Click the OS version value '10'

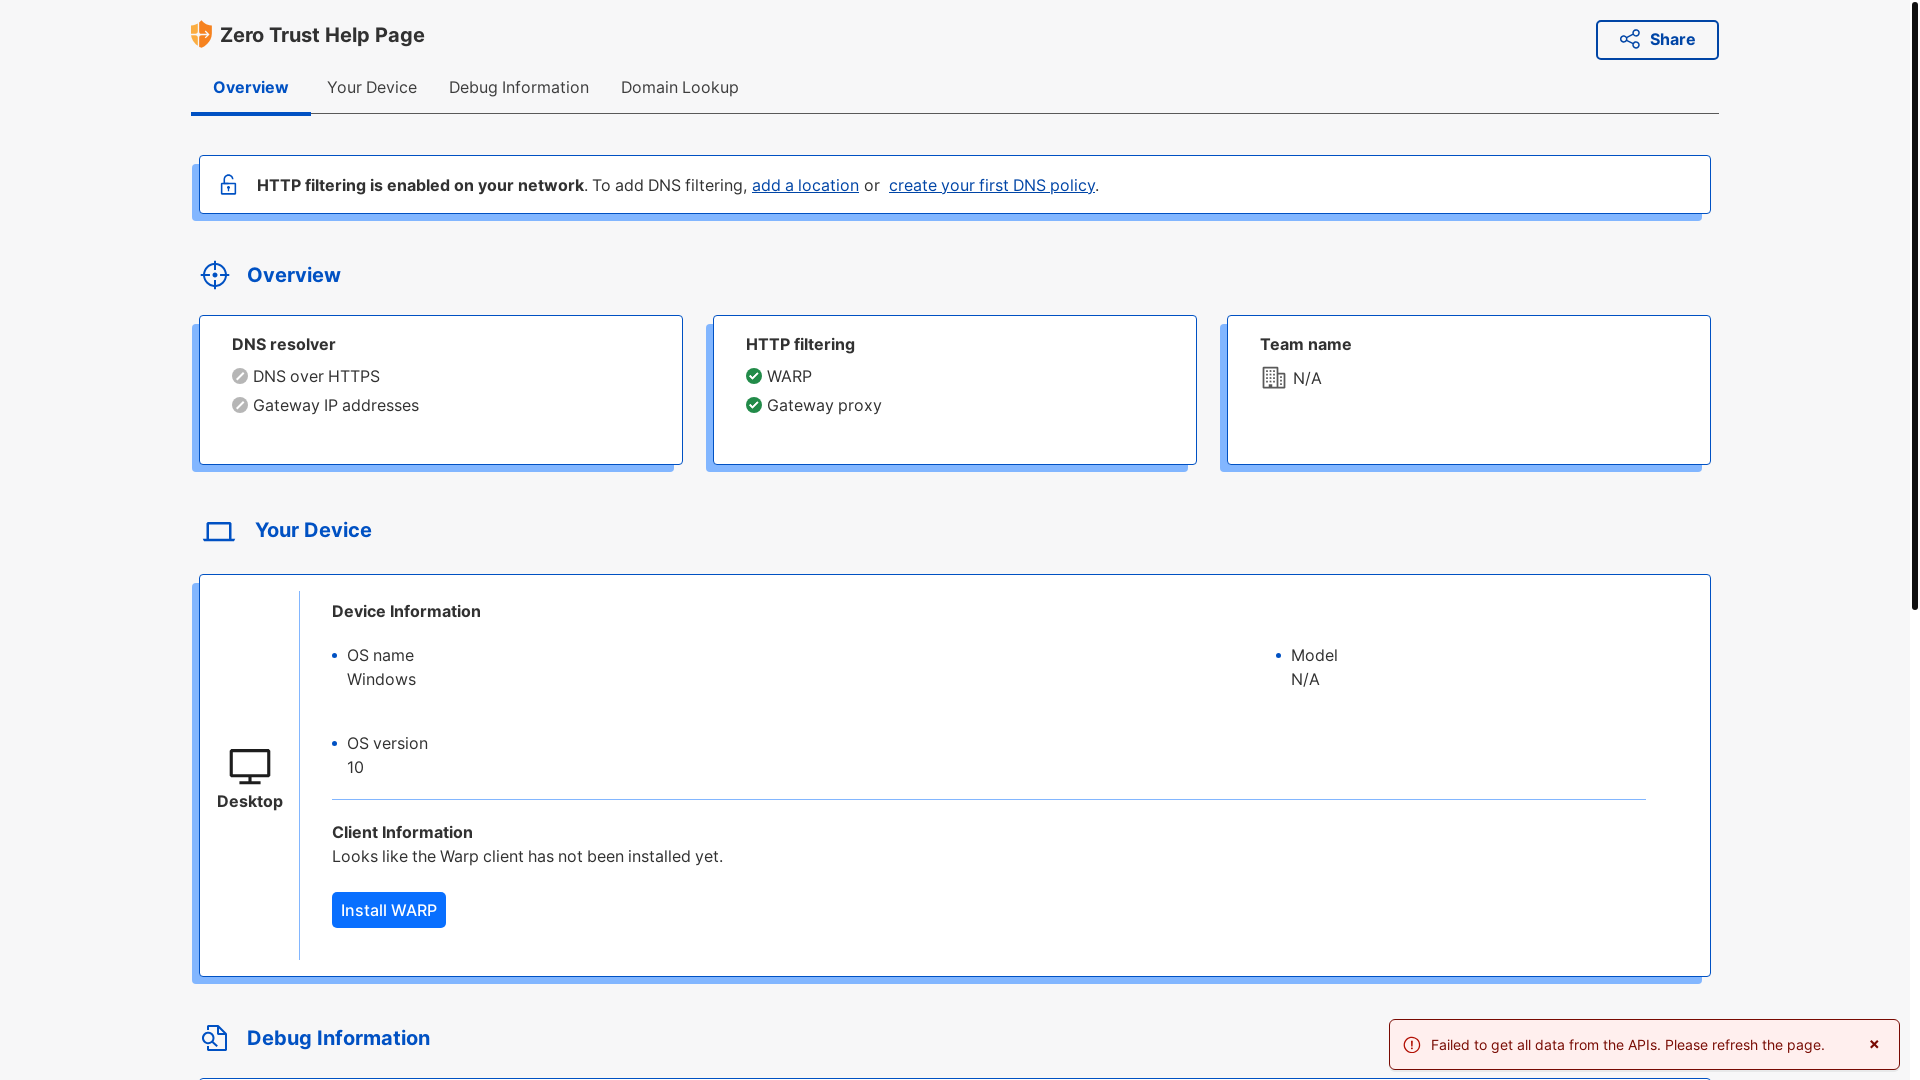tap(355, 767)
